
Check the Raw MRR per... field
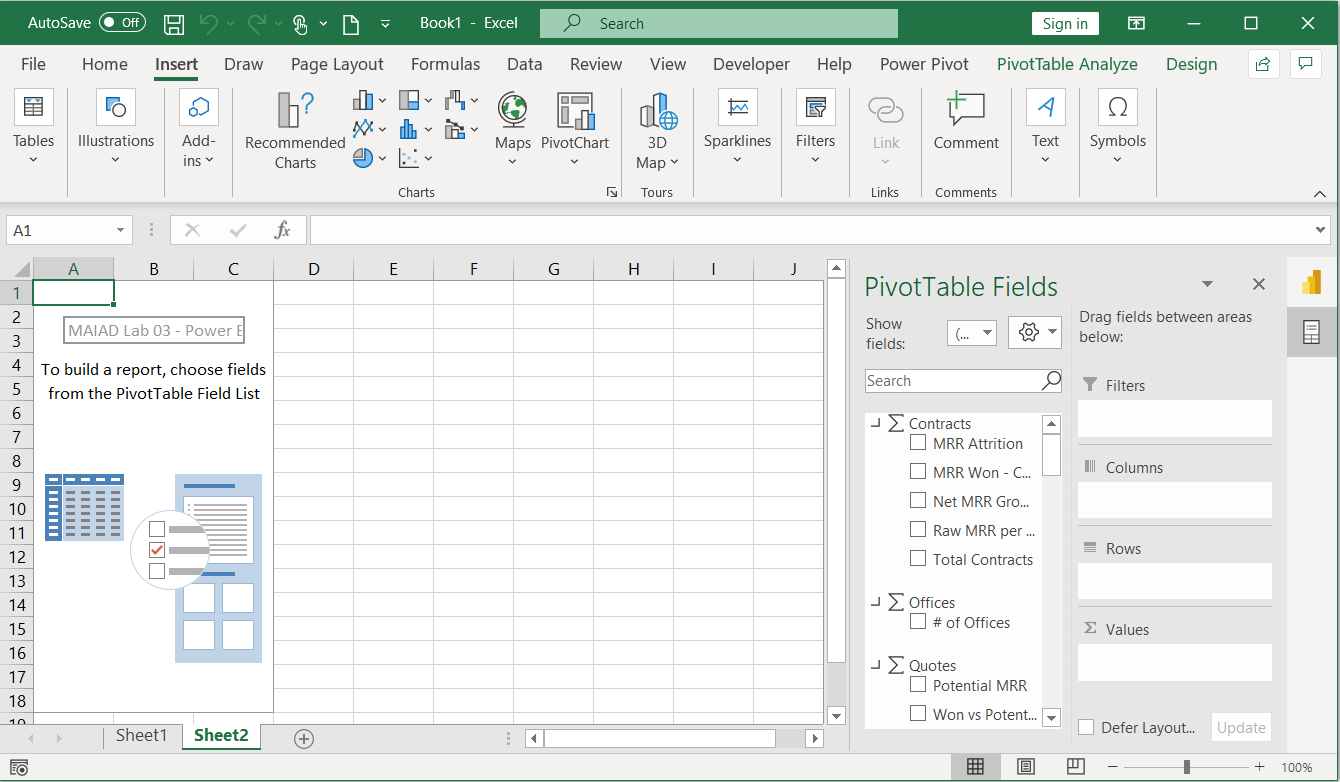click(918, 529)
